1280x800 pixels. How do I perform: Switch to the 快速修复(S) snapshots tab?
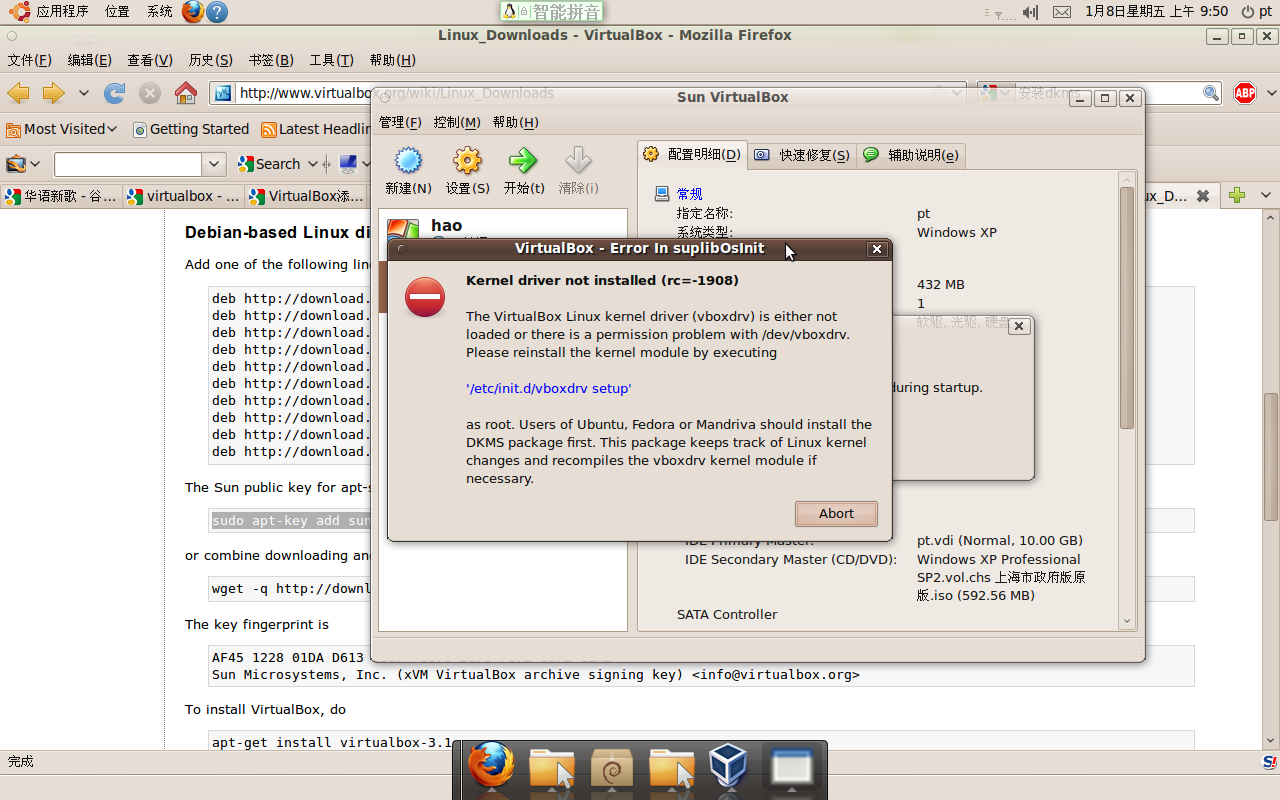pos(801,155)
